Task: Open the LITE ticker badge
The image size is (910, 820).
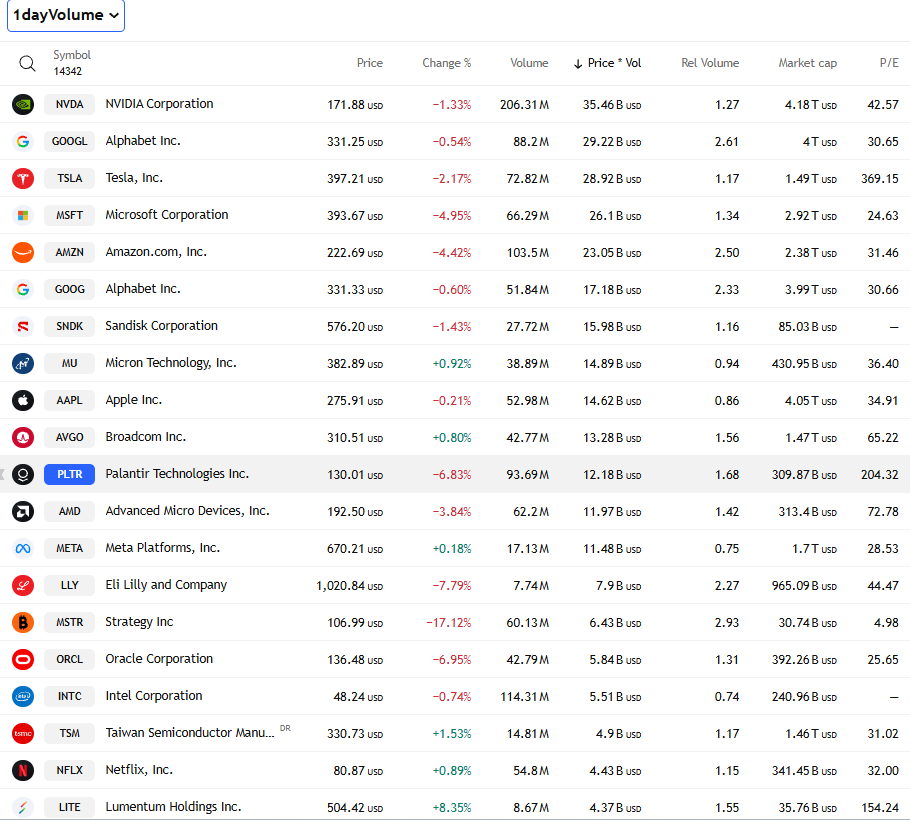Action: coord(70,807)
